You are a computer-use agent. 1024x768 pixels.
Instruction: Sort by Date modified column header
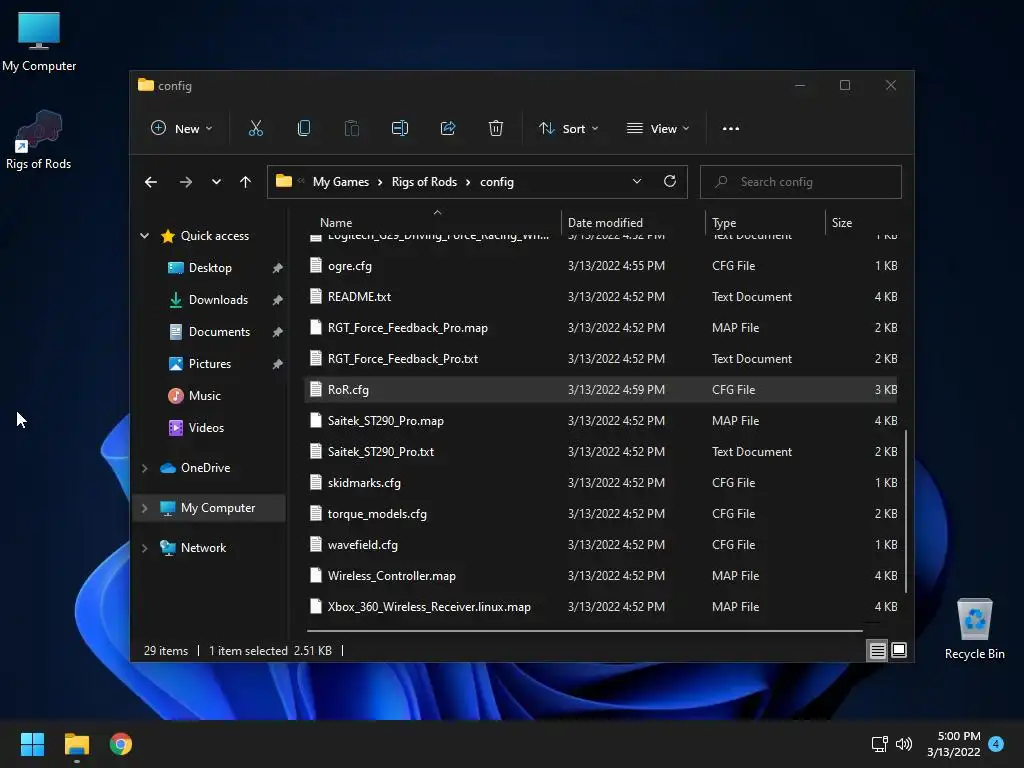tap(633, 222)
